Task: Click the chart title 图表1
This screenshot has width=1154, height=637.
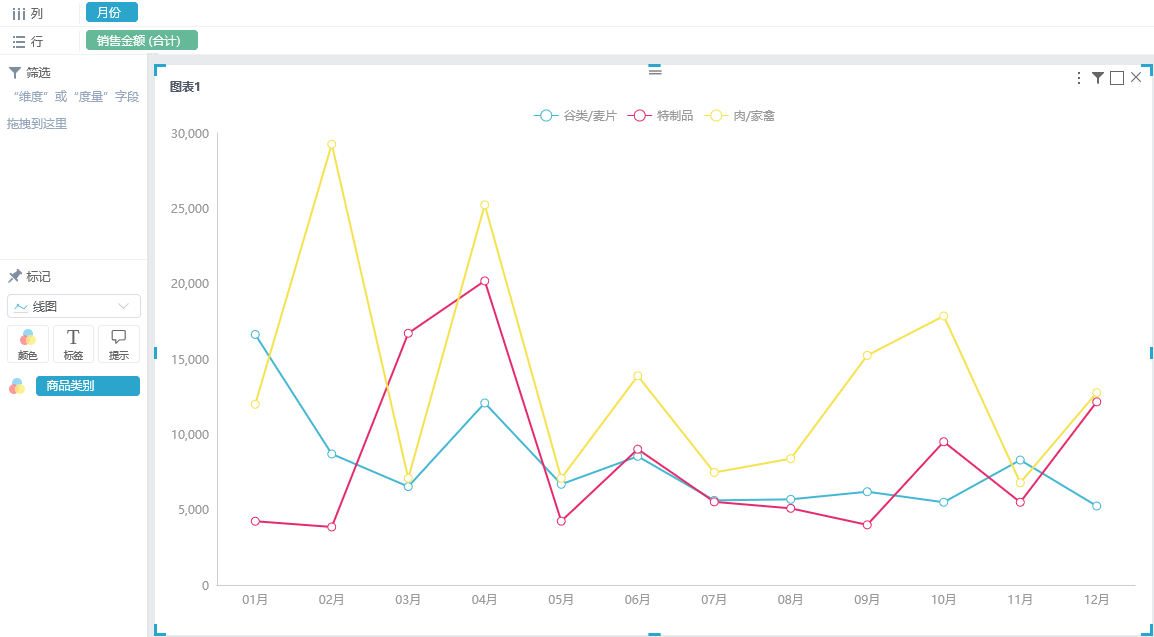Action: click(185, 87)
